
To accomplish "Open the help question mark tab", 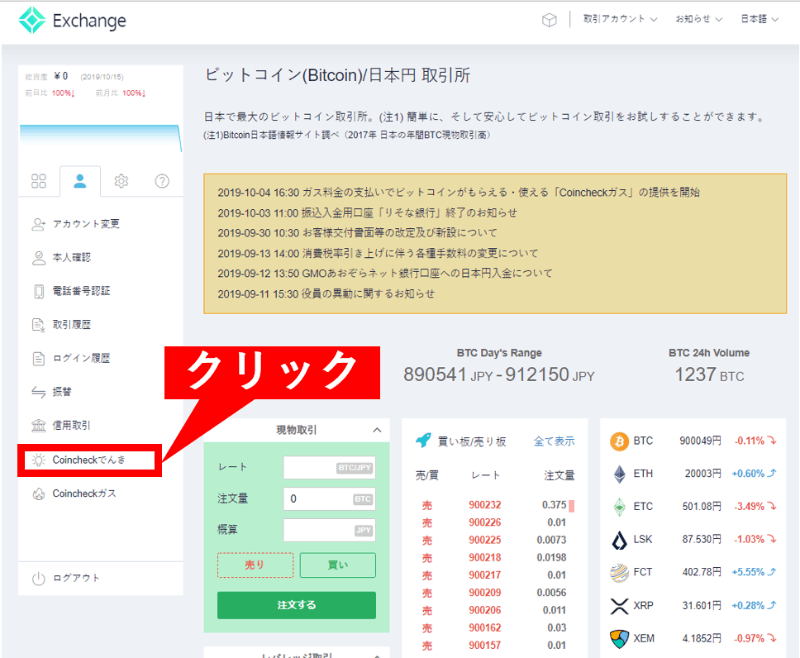I will 162,181.
